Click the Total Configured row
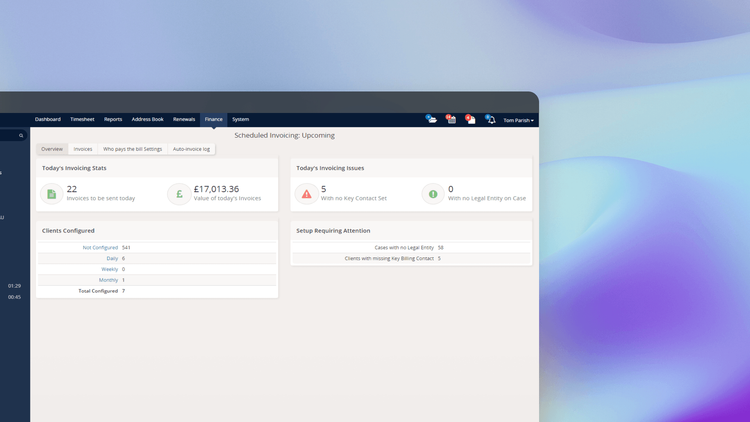 (x=157, y=291)
